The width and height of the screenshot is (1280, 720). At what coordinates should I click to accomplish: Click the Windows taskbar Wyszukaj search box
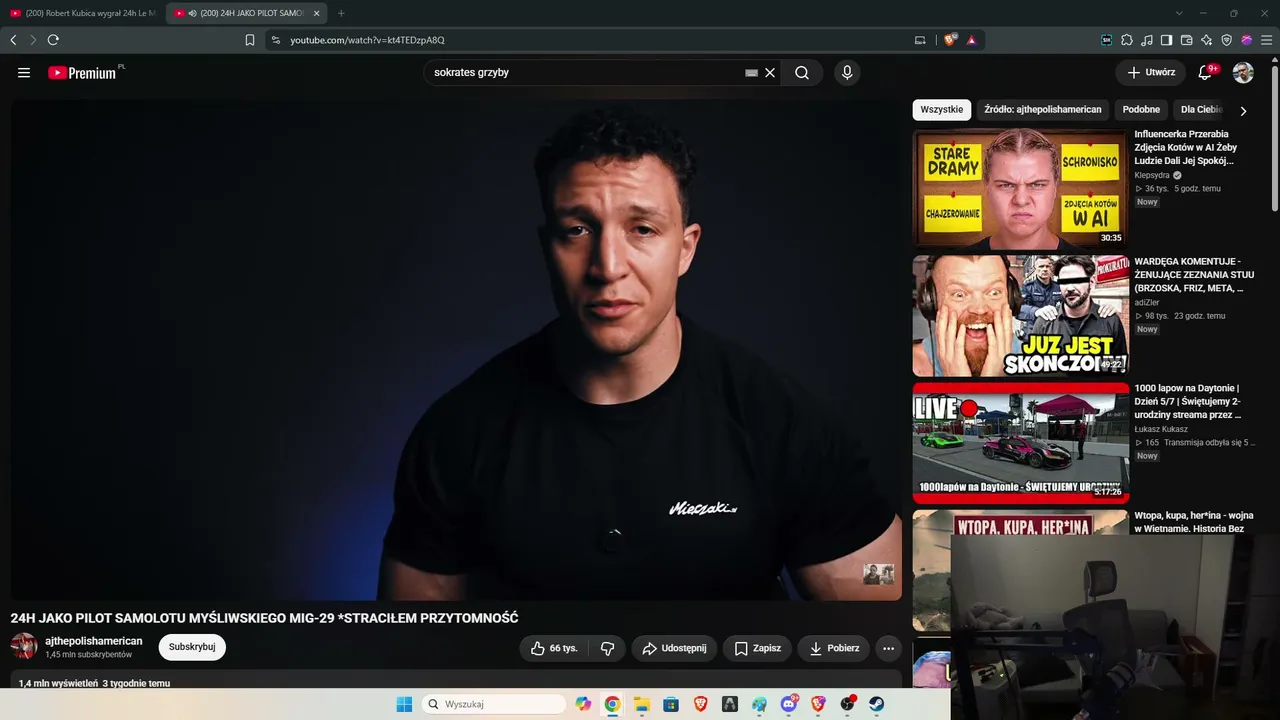[x=494, y=704]
